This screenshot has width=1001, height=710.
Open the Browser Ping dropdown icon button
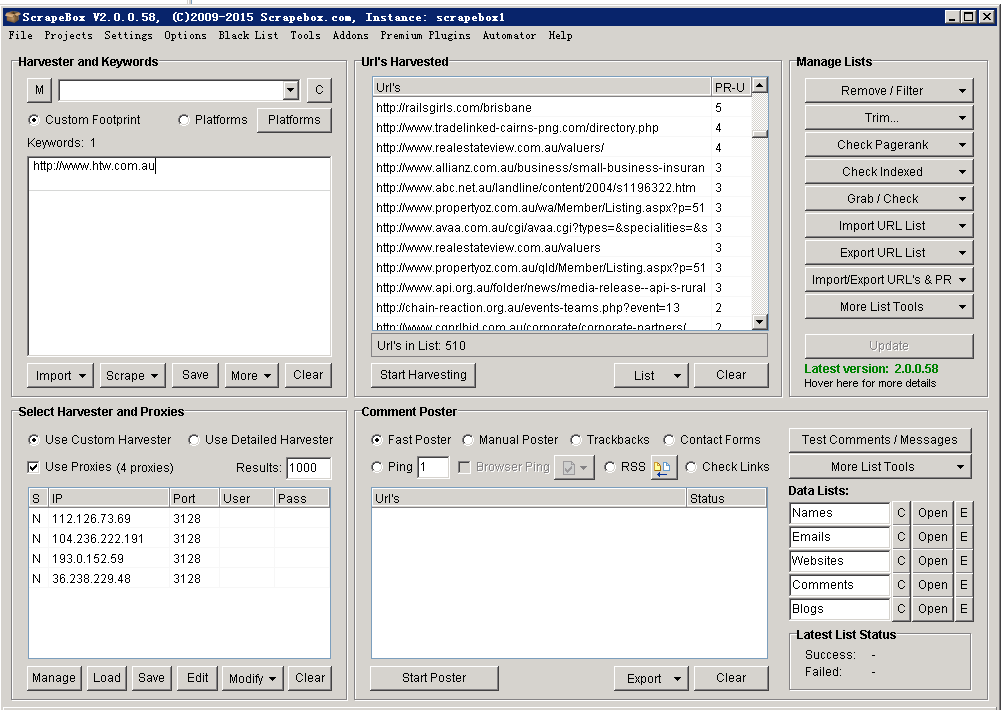point(575,467)
